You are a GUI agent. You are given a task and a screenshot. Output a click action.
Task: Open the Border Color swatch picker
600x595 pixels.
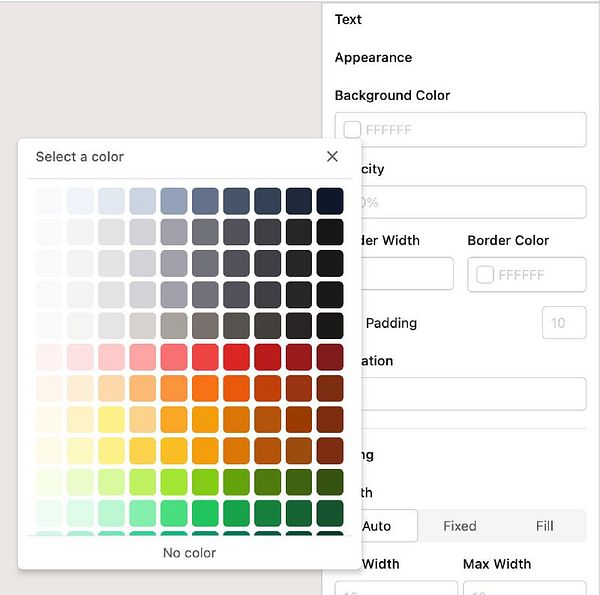click(x=484, y=274)
